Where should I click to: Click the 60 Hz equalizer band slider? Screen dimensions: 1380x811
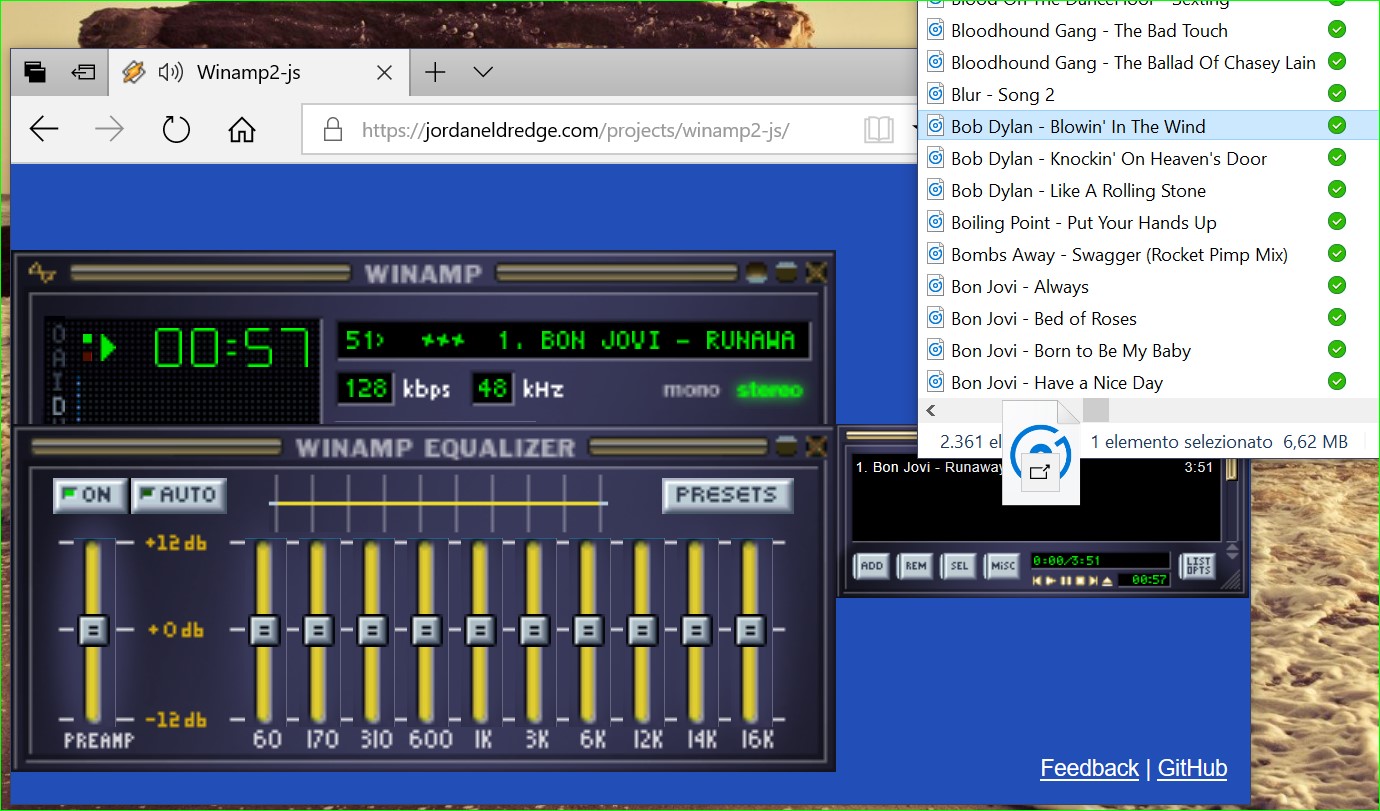click(x=264, y=630)
